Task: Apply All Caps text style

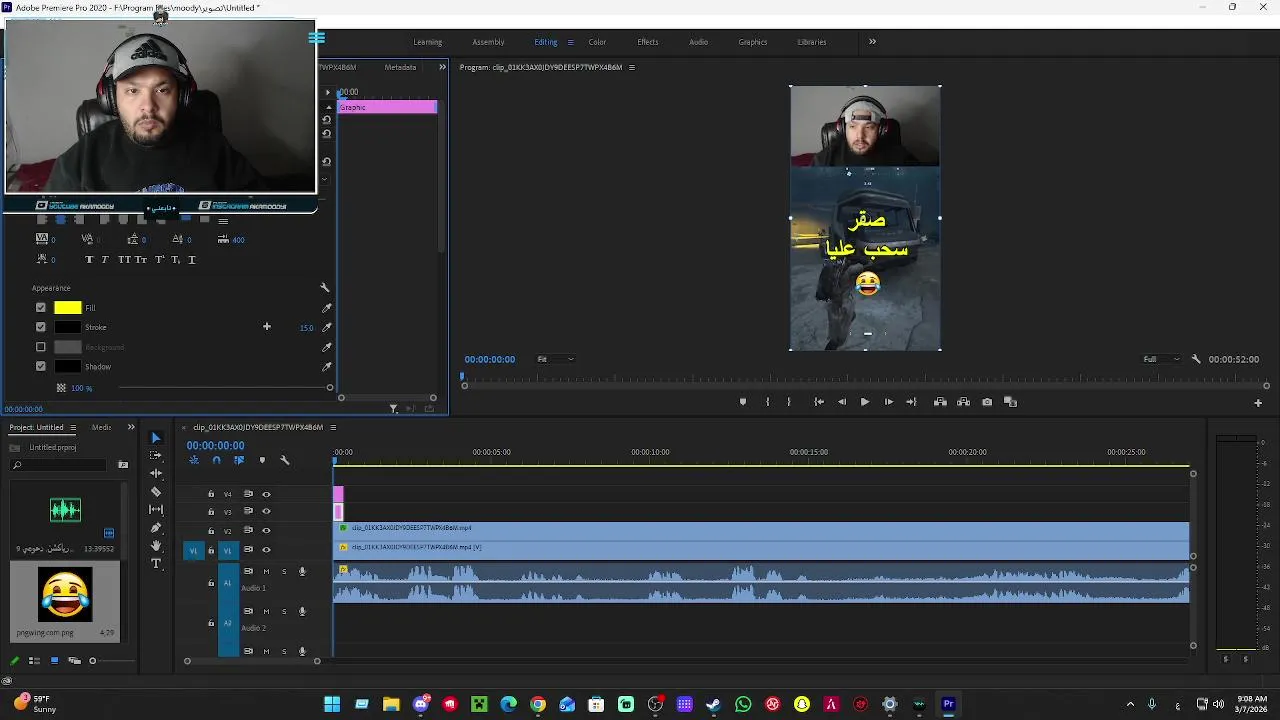Action: [124, 260]
